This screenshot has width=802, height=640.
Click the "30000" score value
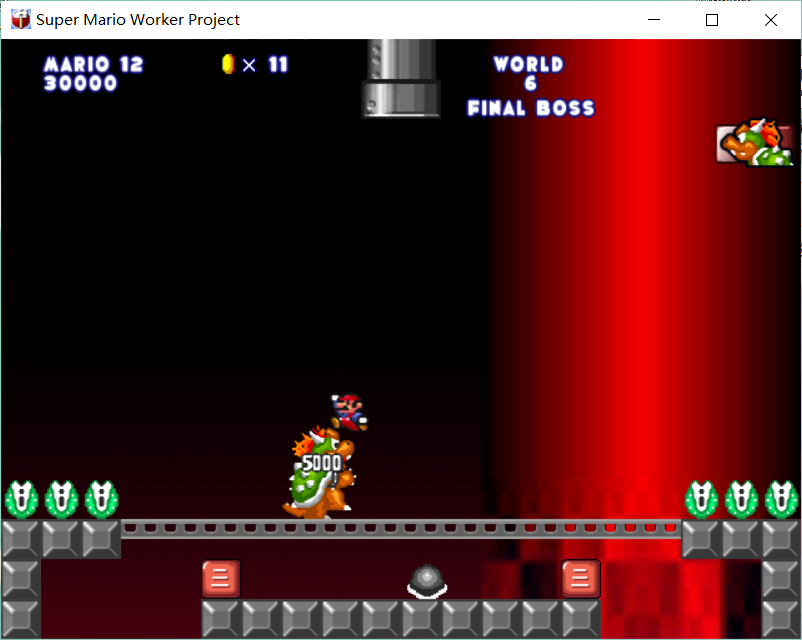(81, 83)
